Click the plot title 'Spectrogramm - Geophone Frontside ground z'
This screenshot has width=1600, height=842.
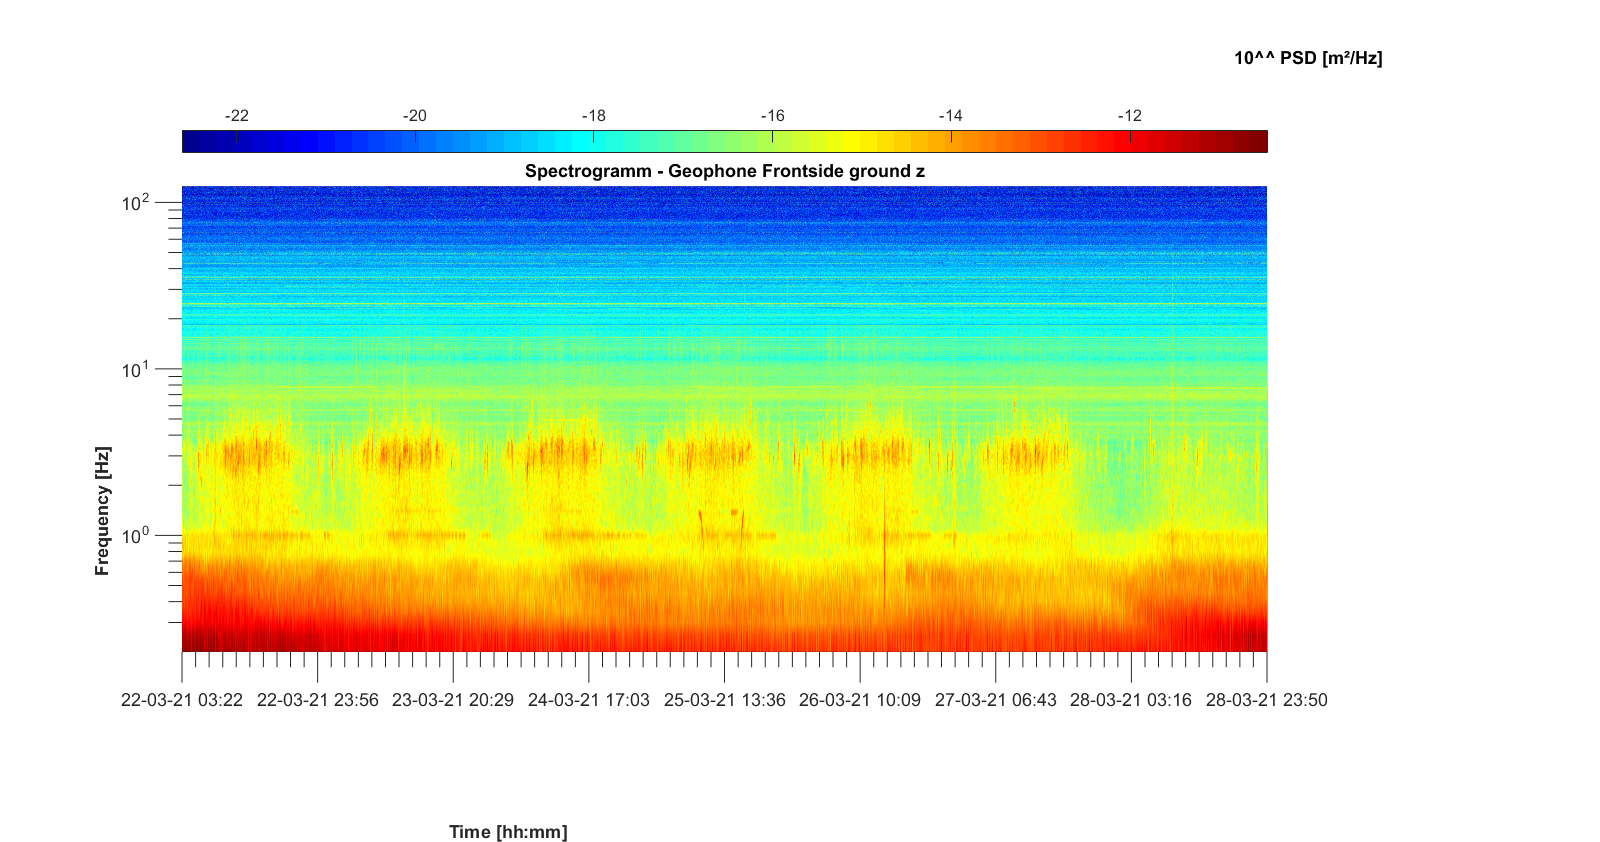724,171
